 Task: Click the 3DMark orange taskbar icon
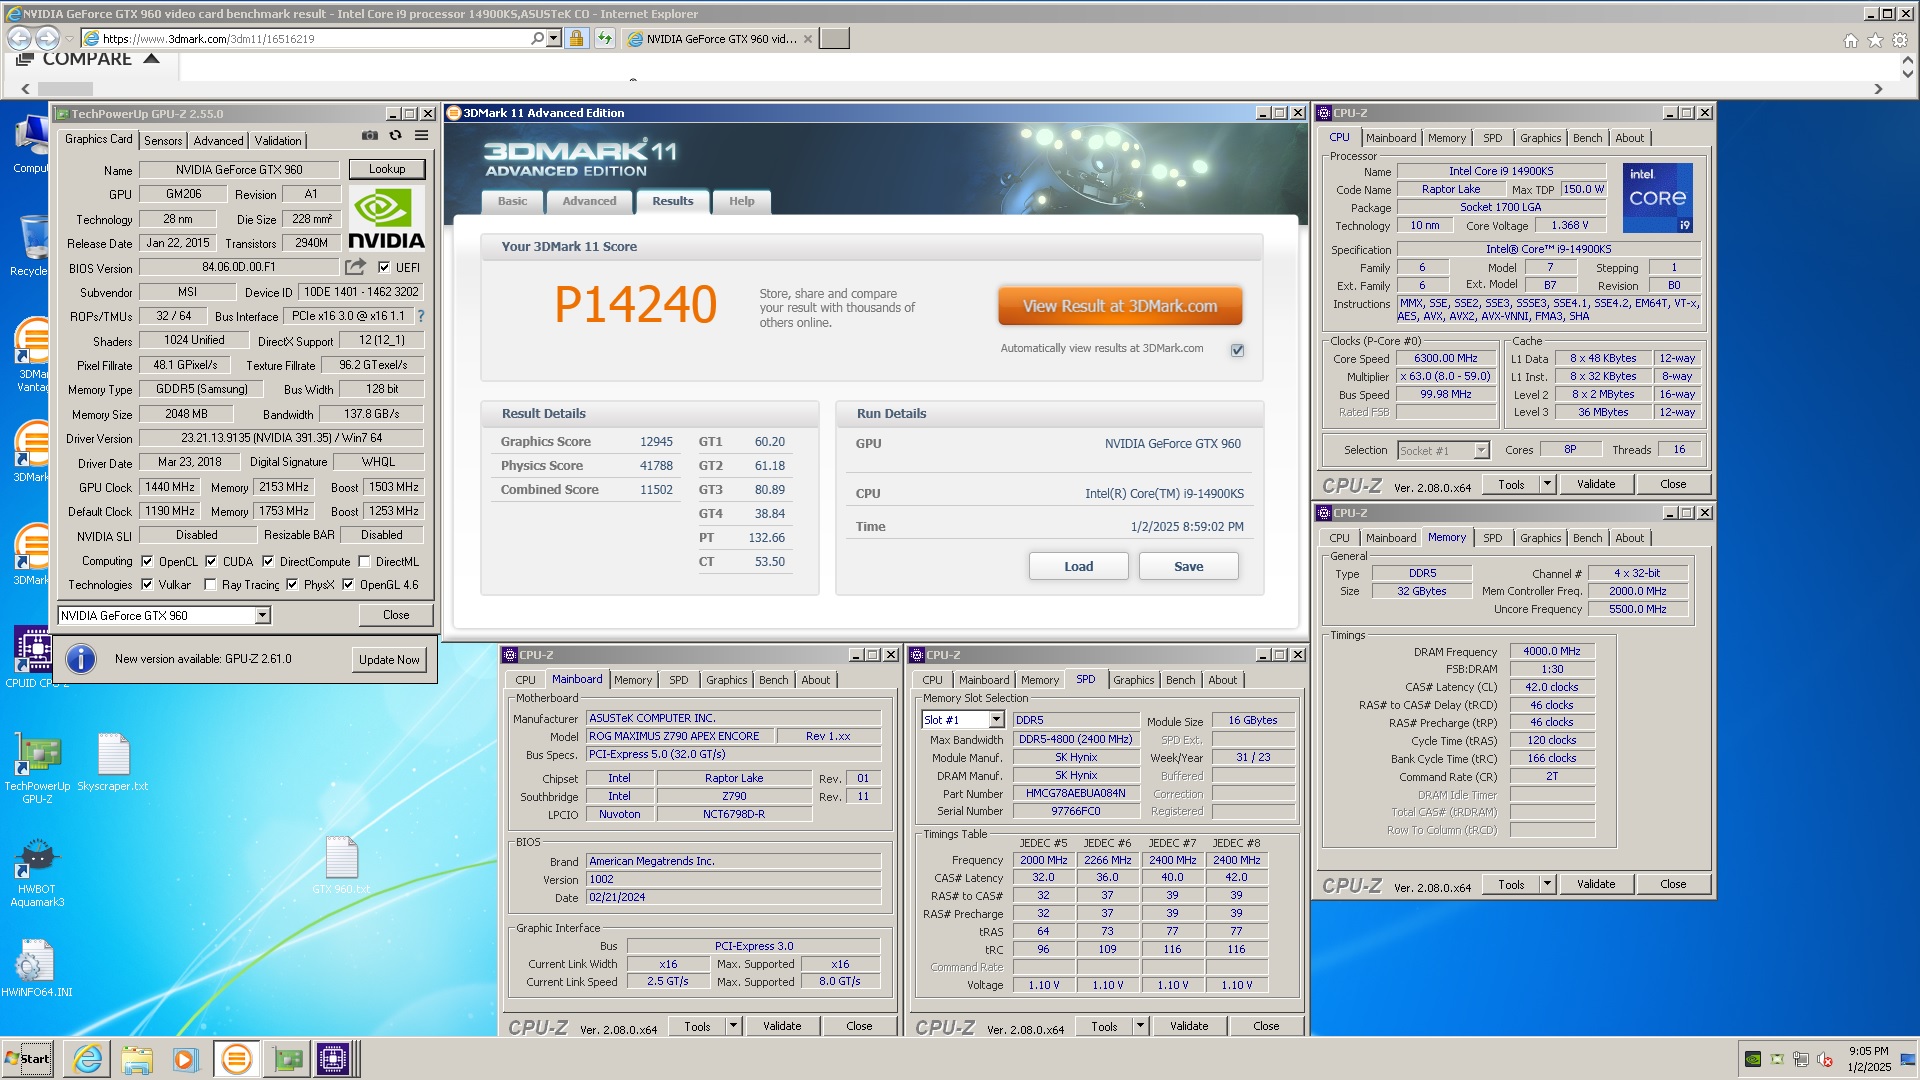tap(236, 1059)
